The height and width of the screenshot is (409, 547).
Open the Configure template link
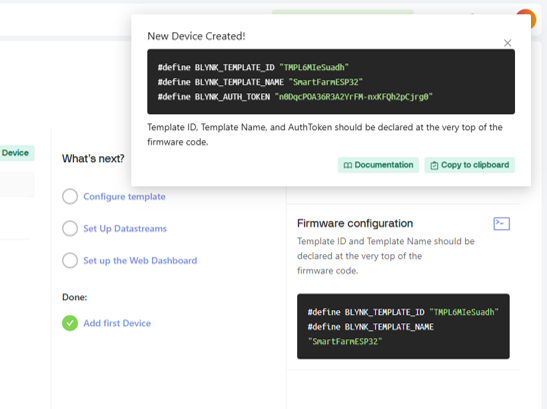(124, 196)
